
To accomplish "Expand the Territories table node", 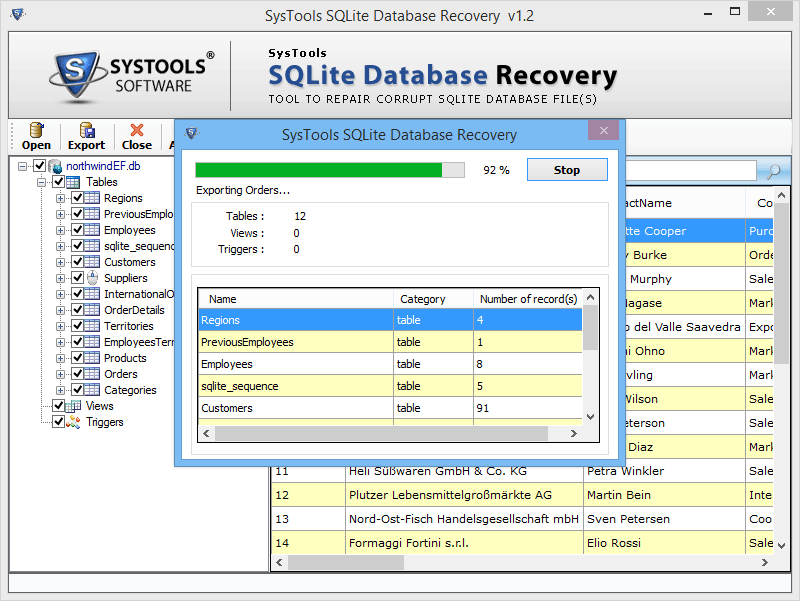I will coord(60,327).
